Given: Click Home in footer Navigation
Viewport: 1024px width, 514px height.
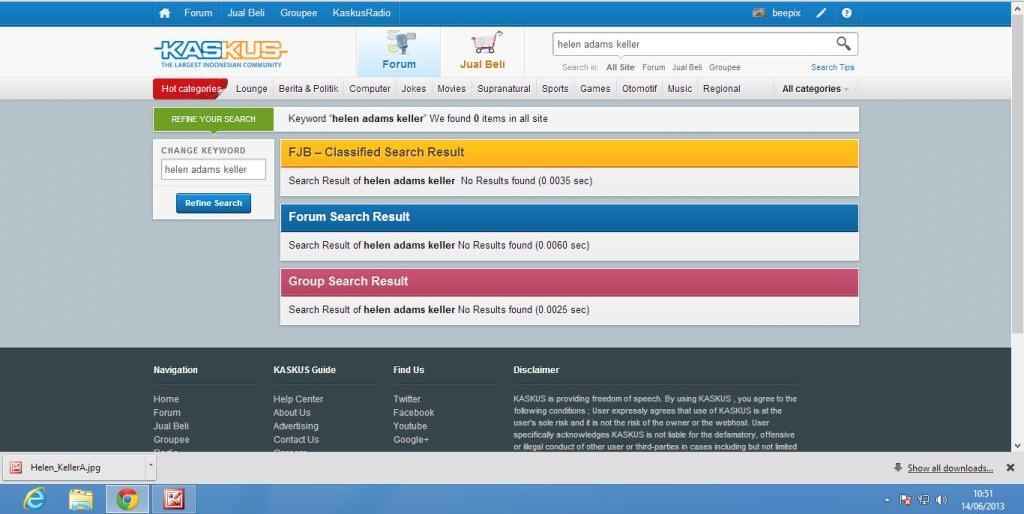Looking at the screenshot, I should tap(166, 399).
